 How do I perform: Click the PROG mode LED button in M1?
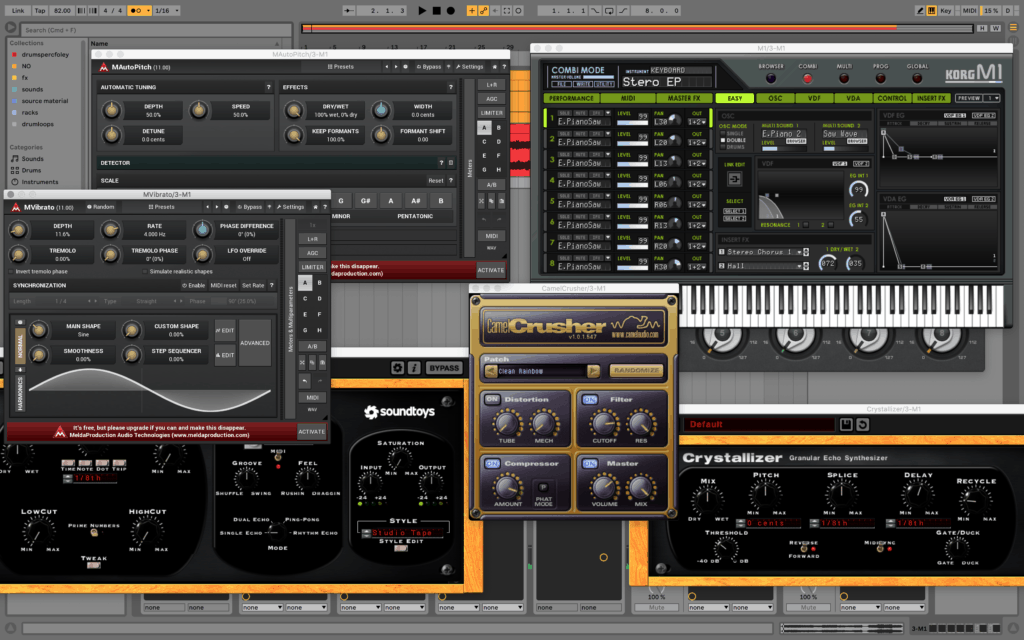[880, 78]
